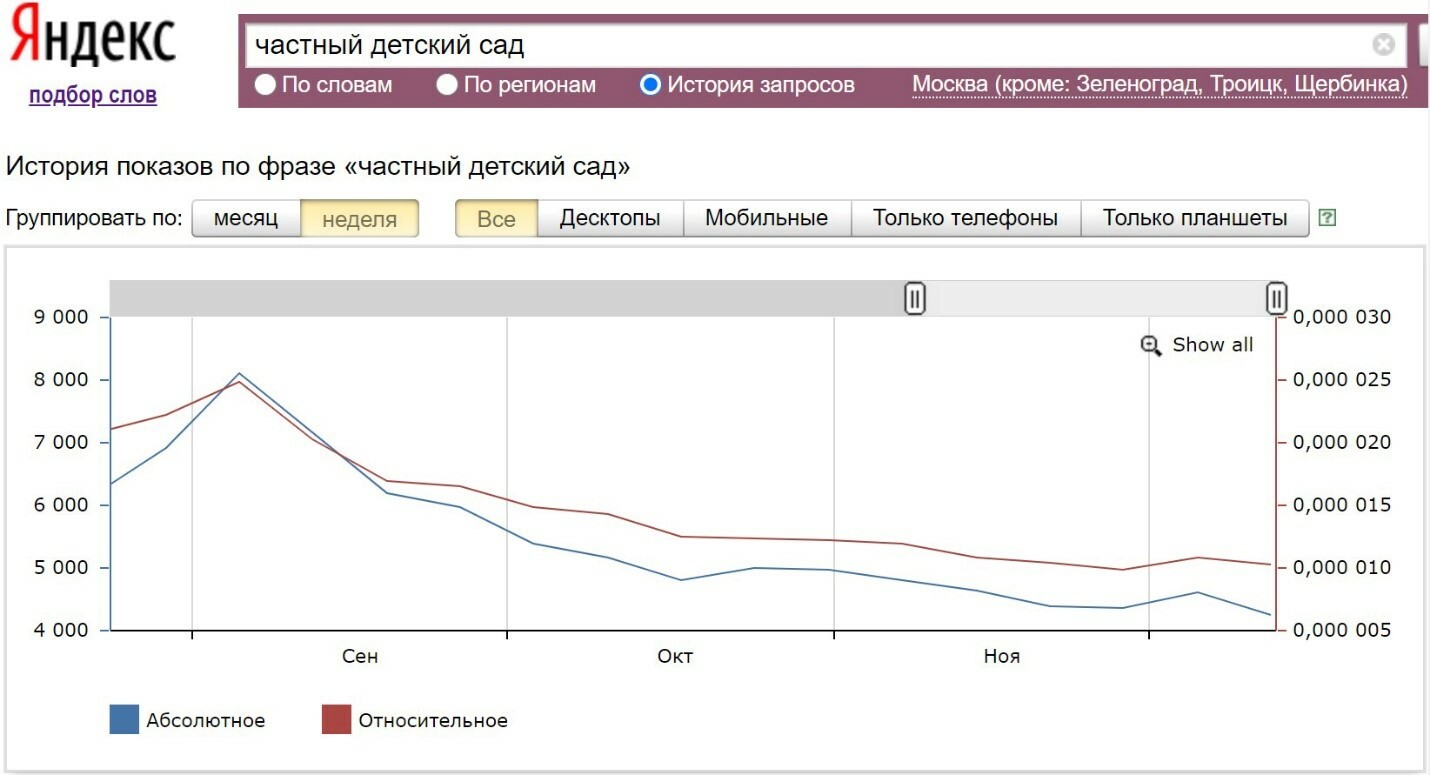This screenshot has height=775, width=1430.
Task: Click the '4 000' left axis value
Action: 62,630
